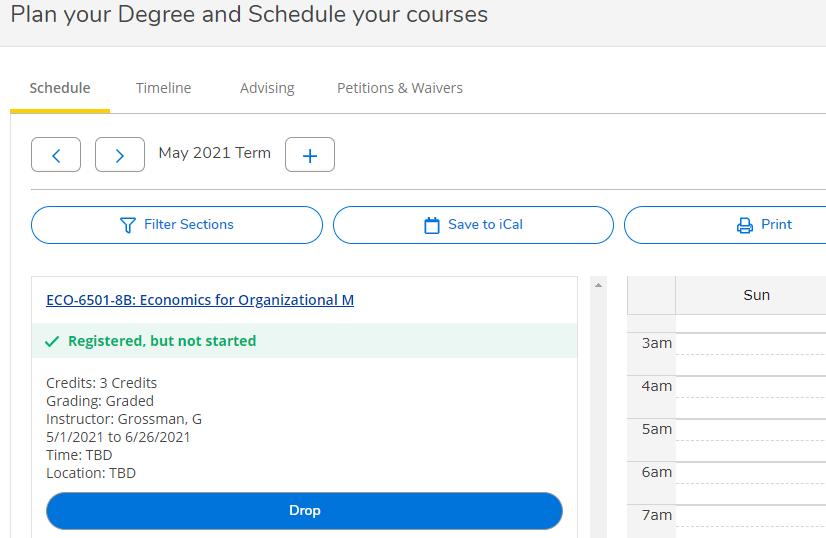Viewport: 826px width, 538px height.
Task: Click the green registered checkmark icon
Action: [x=52, y=341]
